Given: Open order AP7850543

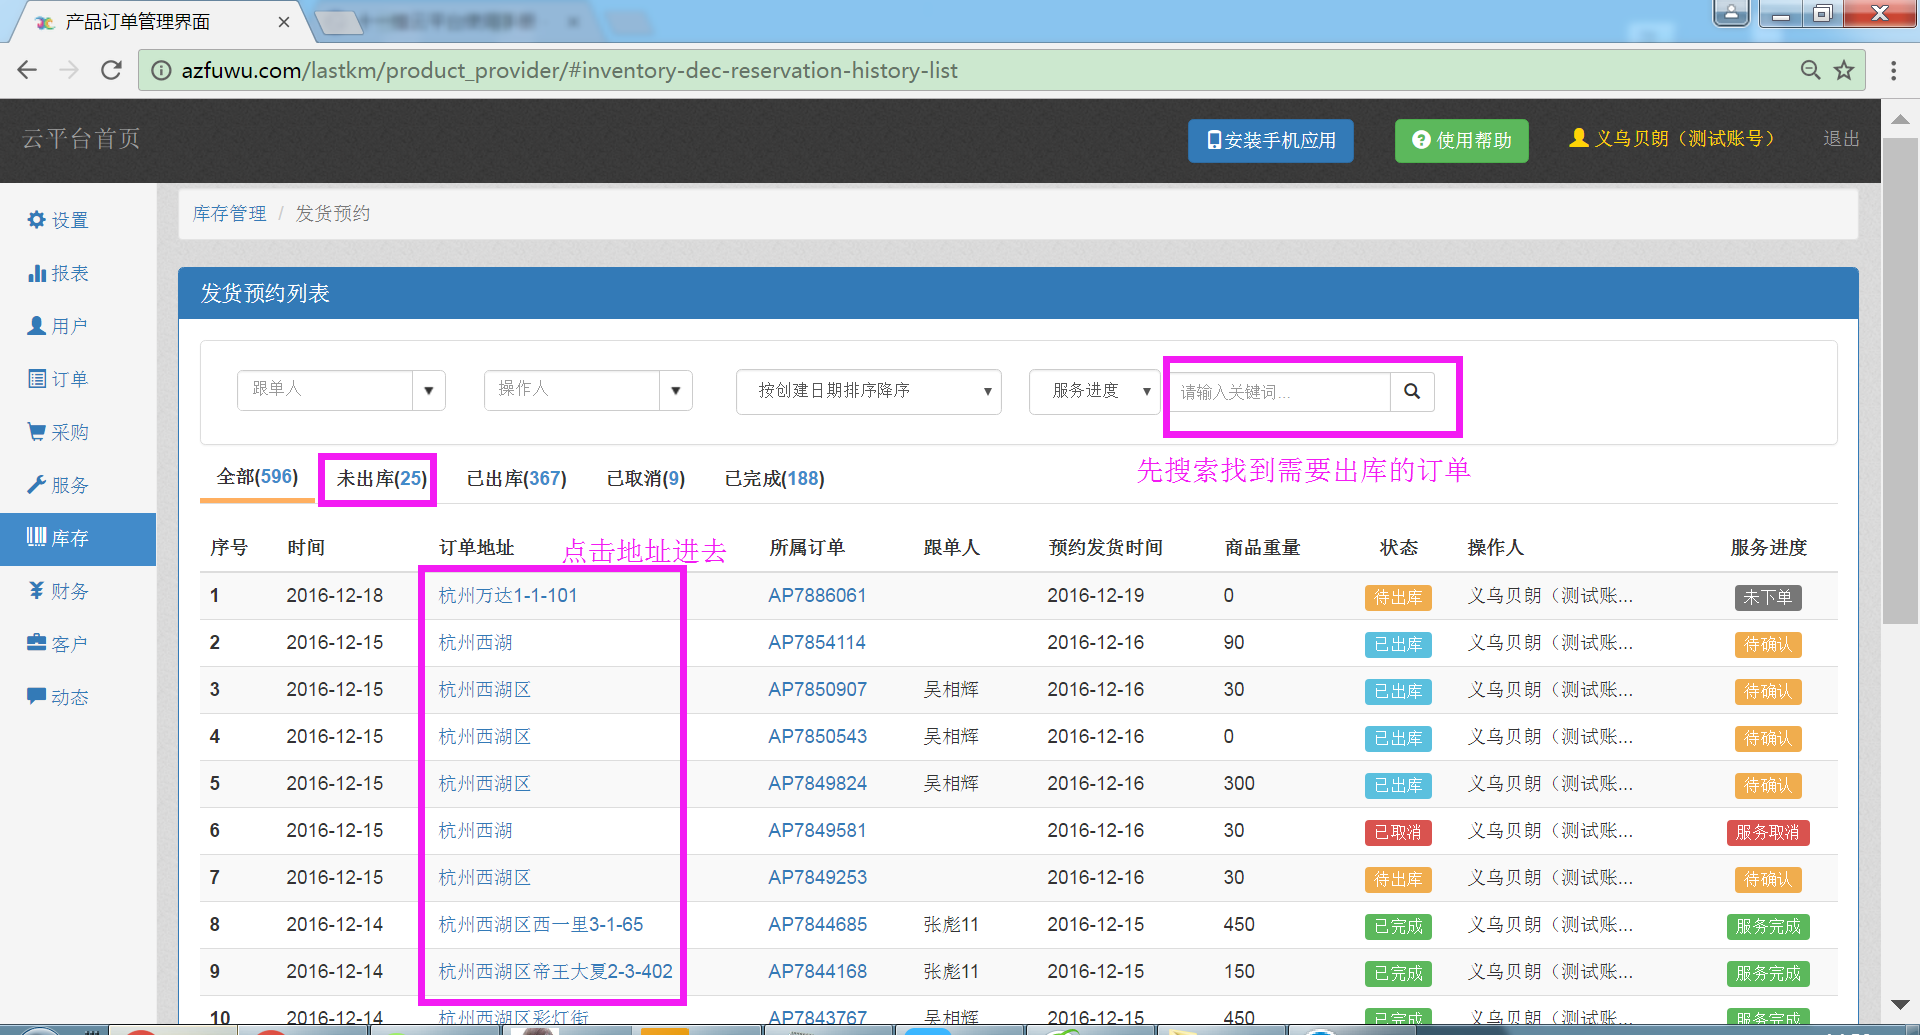Looking at the screenshot, I should pos(817,736).
